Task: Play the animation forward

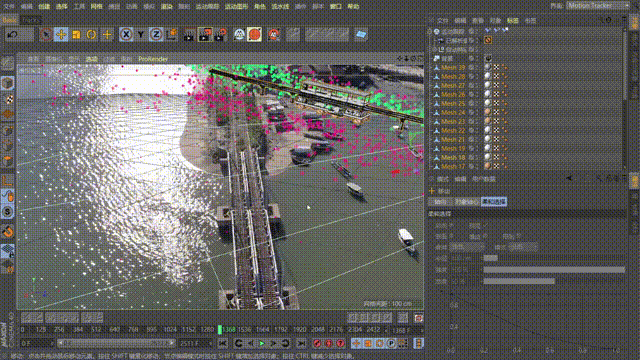Action: point(262,344)
